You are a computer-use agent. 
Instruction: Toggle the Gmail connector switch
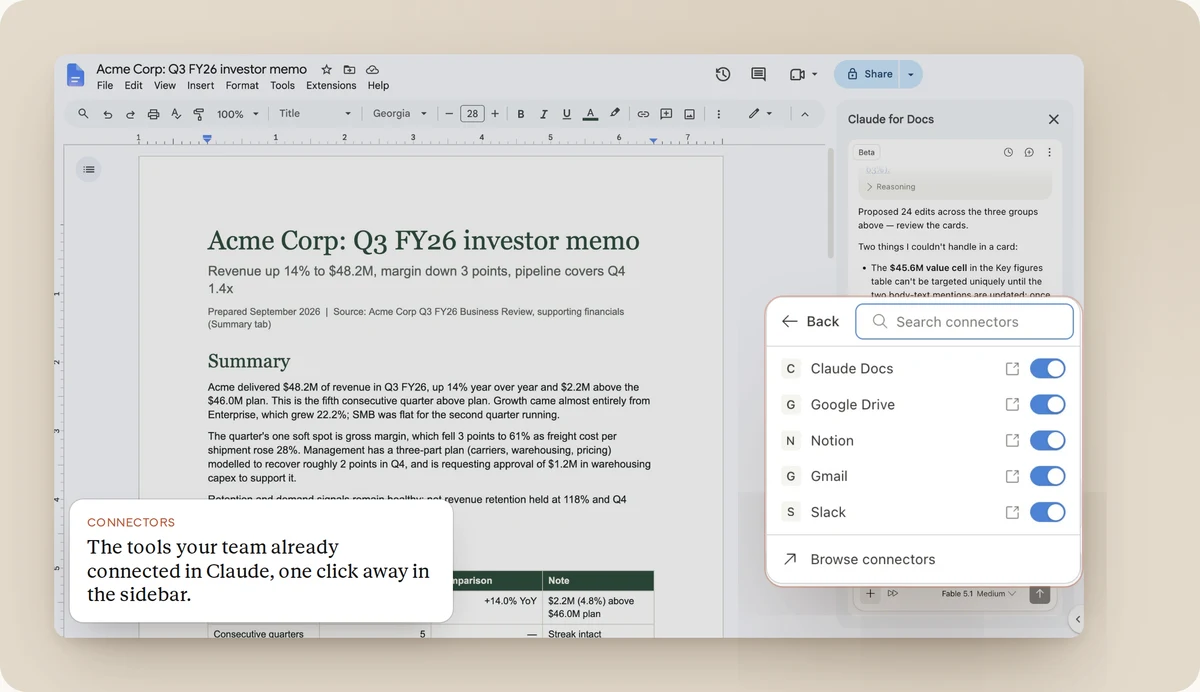coord(1048,476)
